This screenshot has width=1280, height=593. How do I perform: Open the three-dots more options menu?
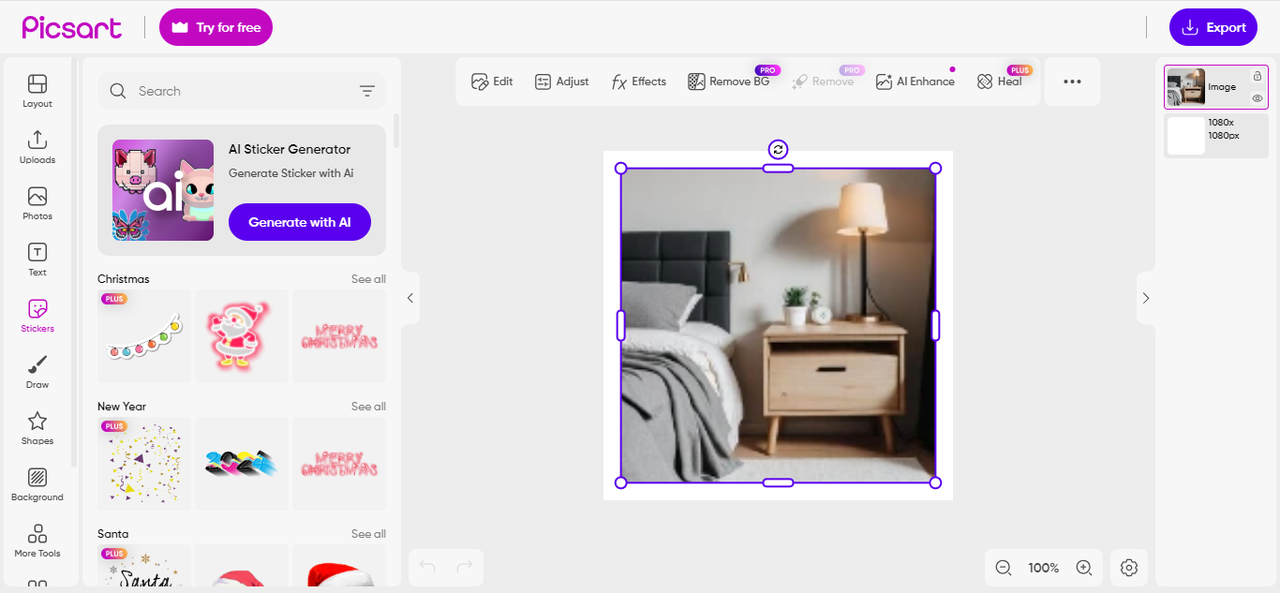[x=1072, y=82]
